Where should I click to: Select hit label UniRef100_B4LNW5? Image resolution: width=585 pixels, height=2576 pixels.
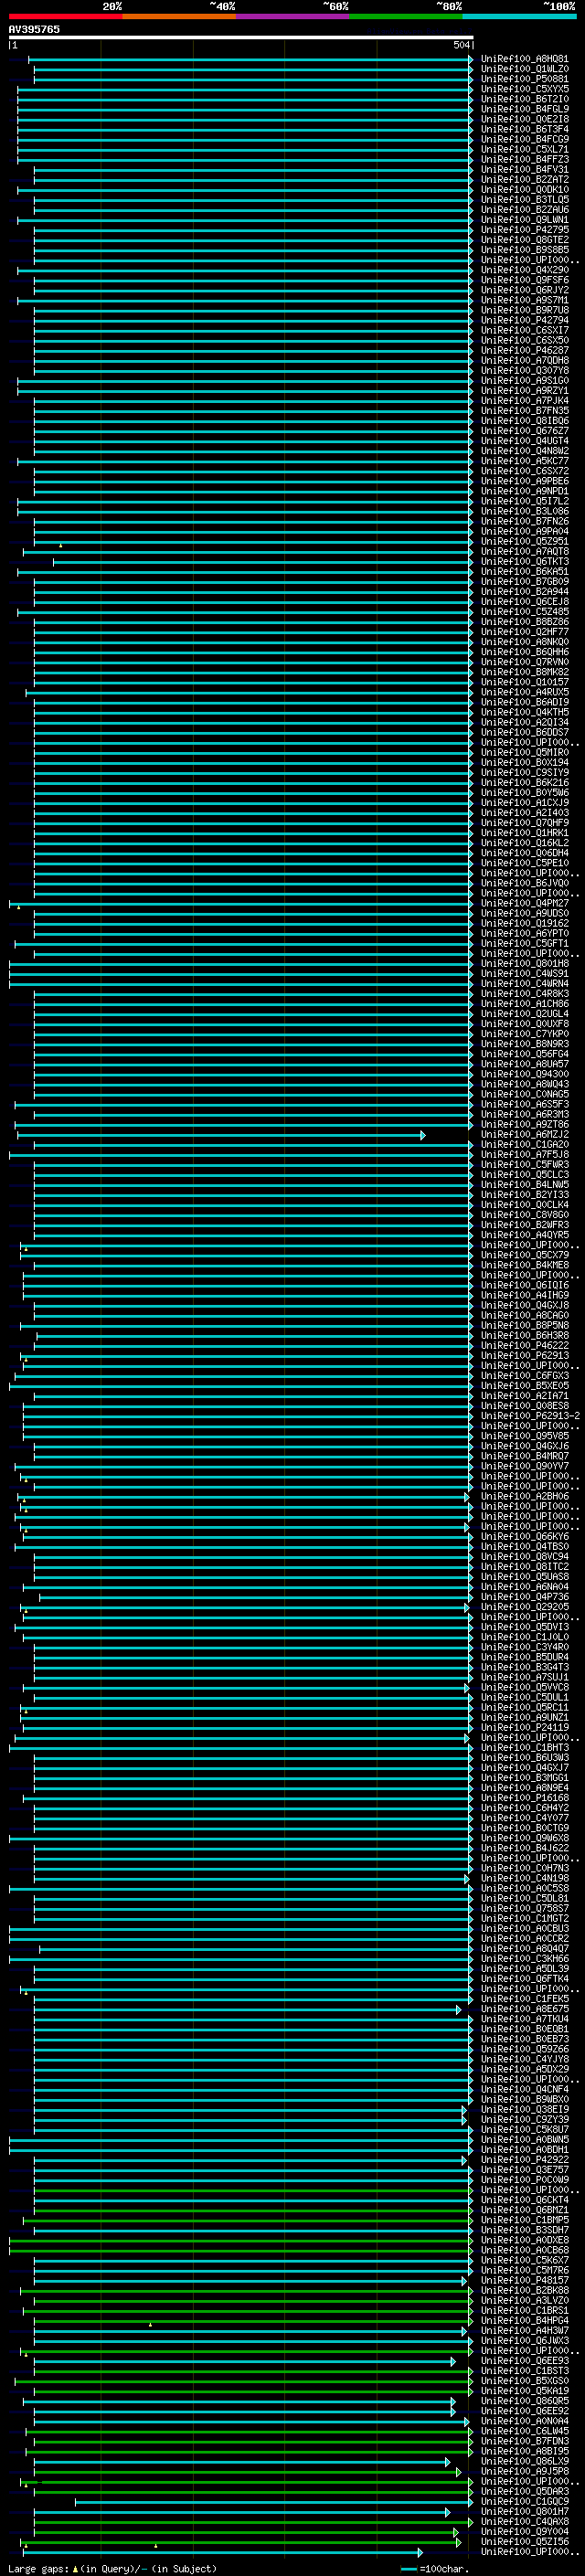[525, 1184]
